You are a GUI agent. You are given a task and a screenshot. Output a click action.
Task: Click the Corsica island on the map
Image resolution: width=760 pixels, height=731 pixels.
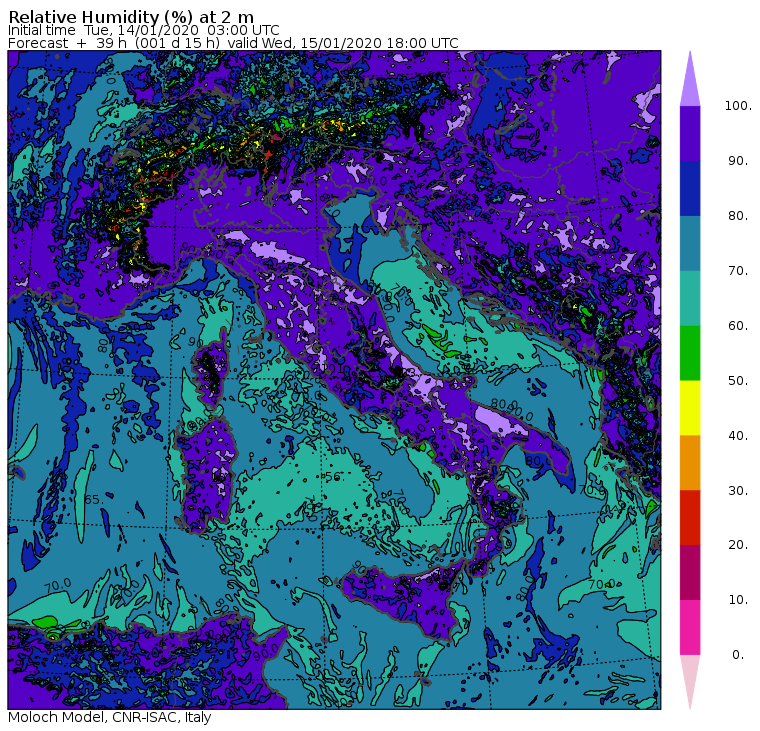(210, 370)
